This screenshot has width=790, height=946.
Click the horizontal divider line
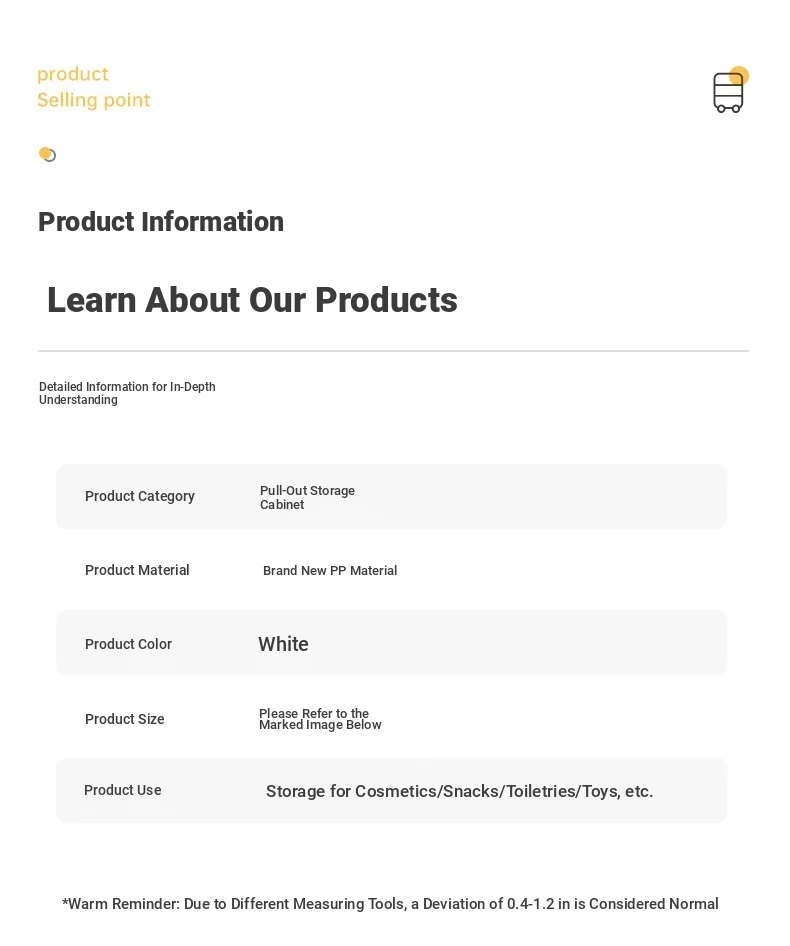pos(393,351)
